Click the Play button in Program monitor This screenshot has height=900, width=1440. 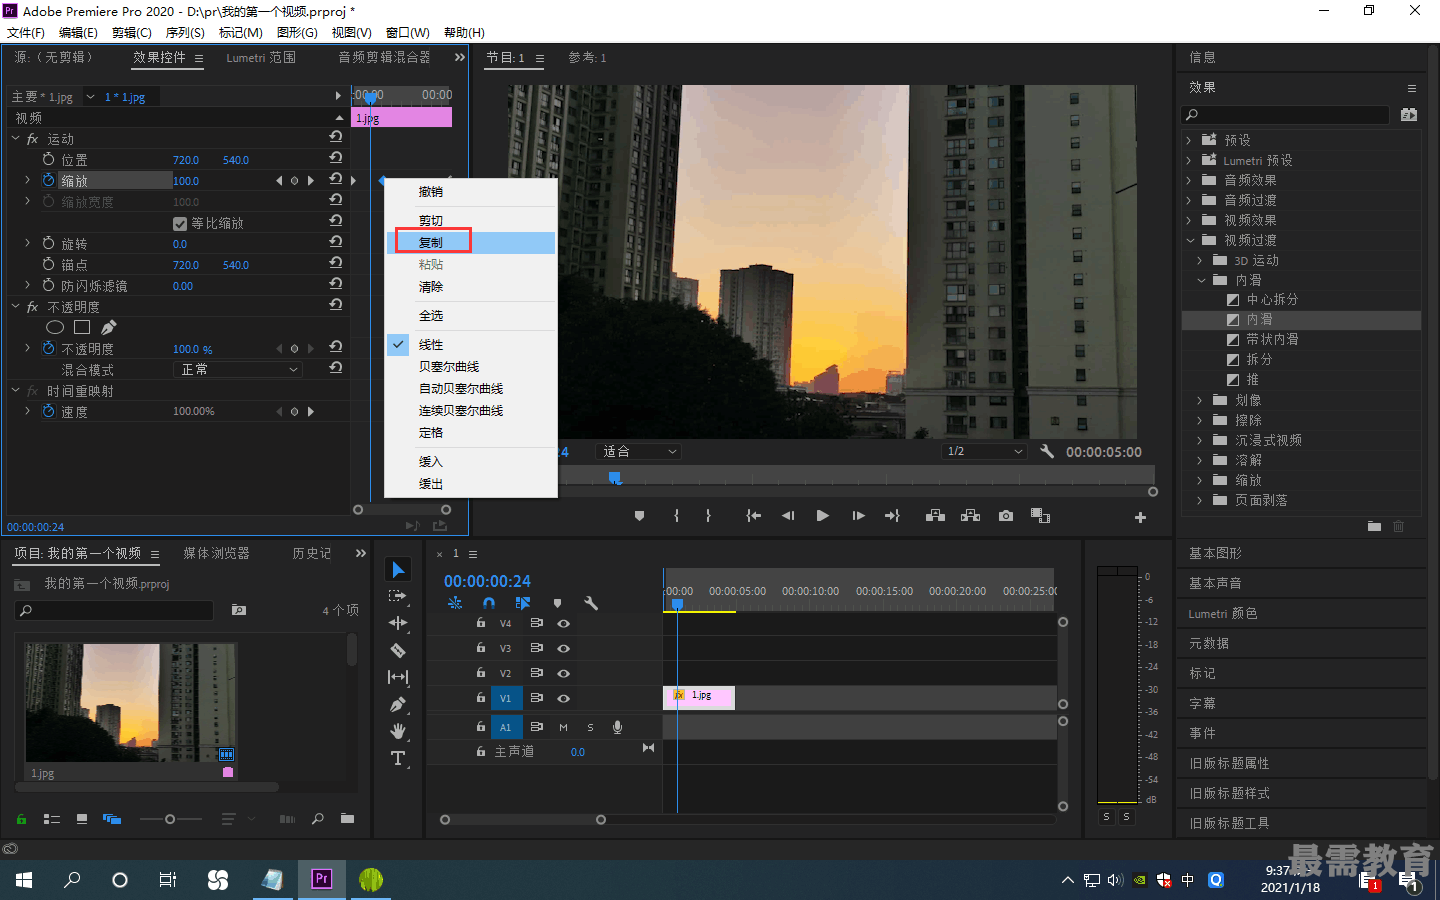(822, 516)
